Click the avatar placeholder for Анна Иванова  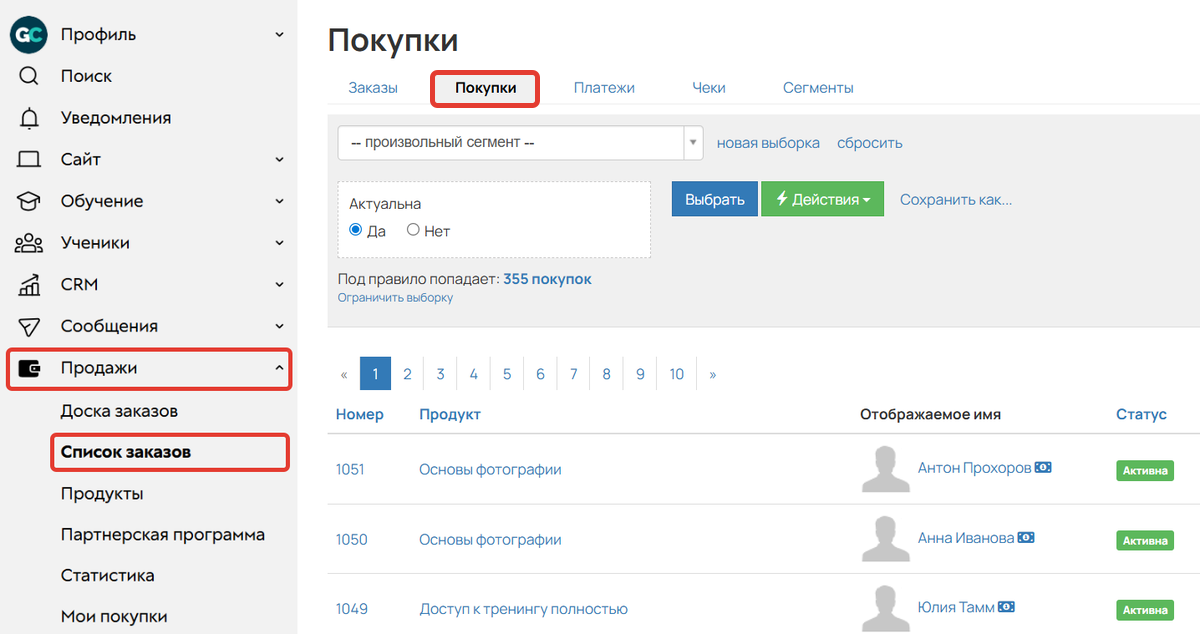[885, 537]
